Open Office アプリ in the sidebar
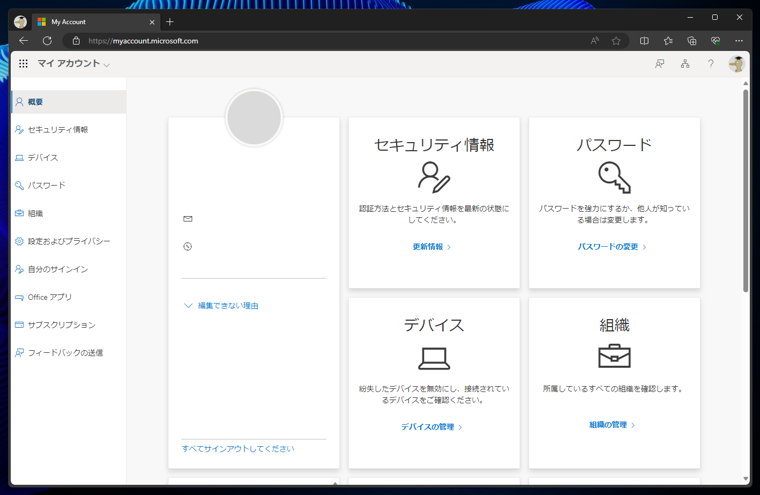Viewport: 760px width, 495px height. (69, 297)
